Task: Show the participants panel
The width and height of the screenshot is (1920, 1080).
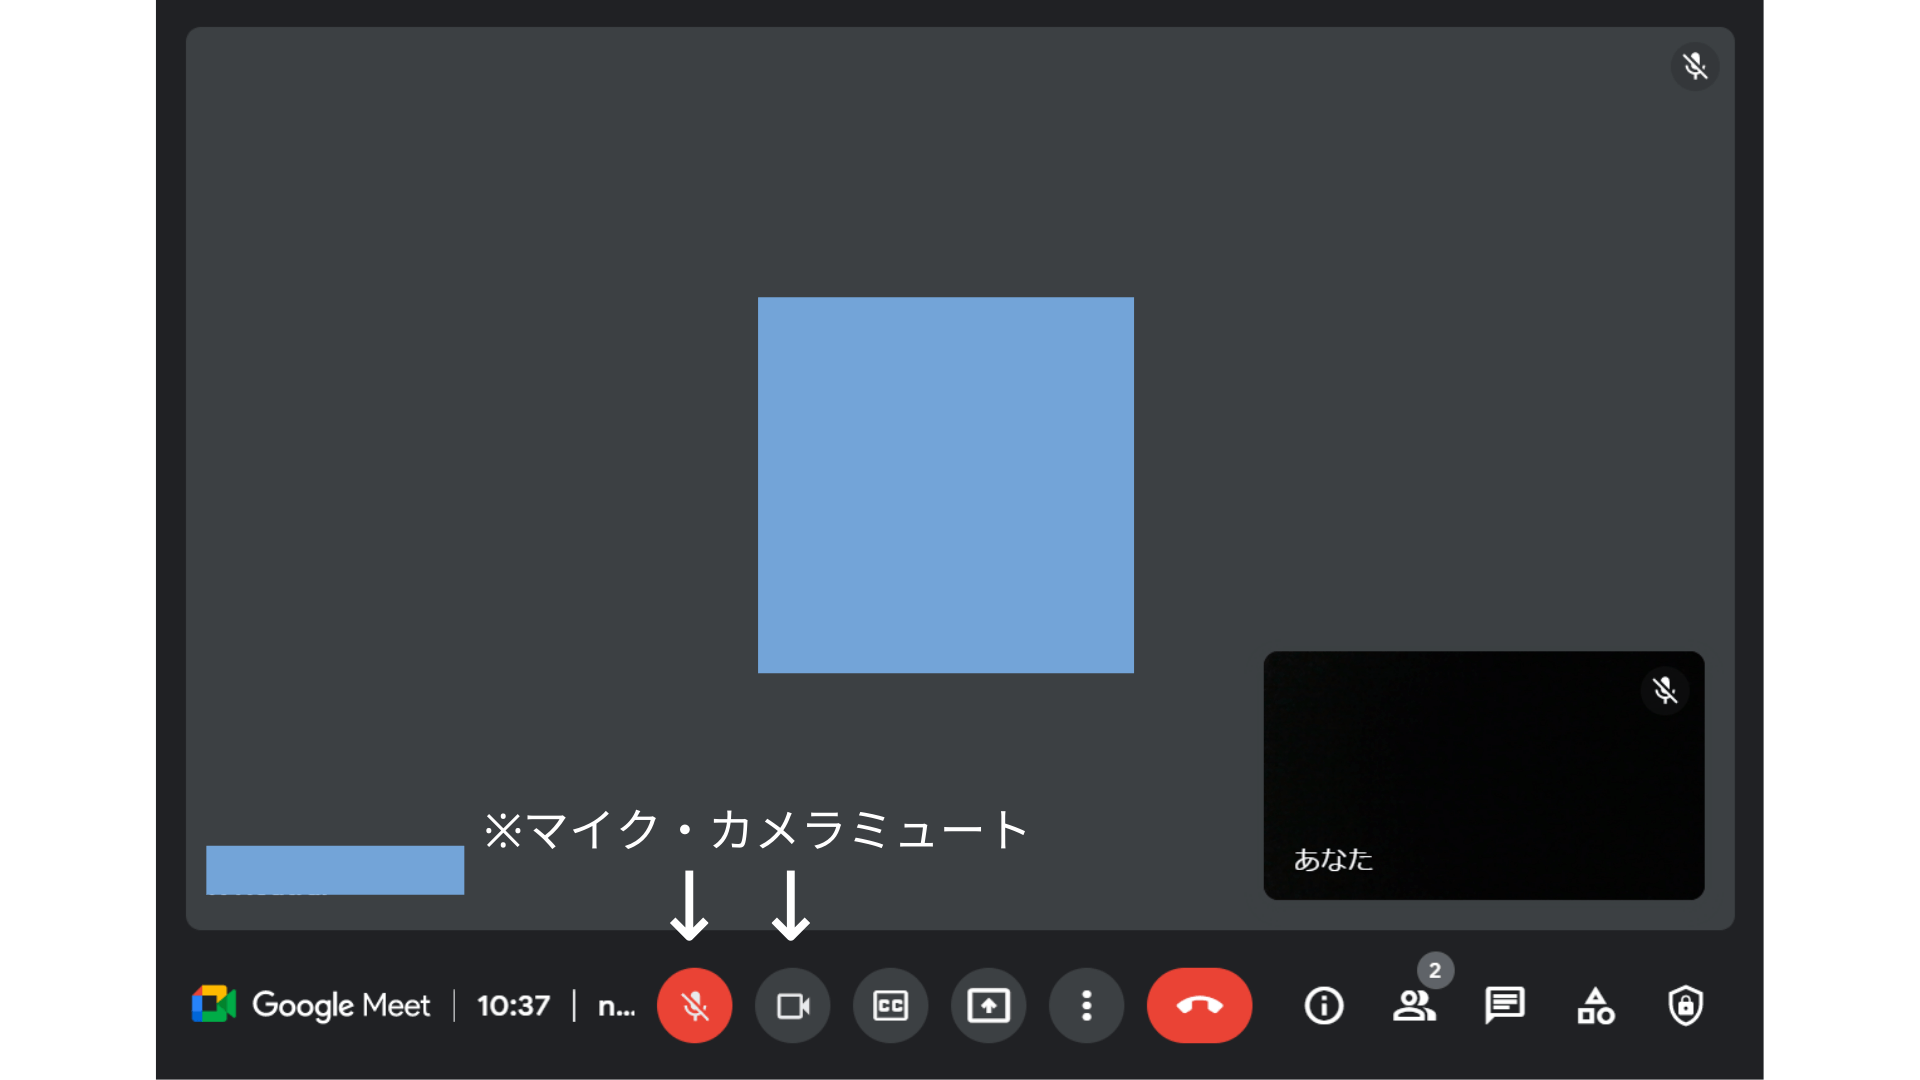Action: [x=1415, y=1006]
